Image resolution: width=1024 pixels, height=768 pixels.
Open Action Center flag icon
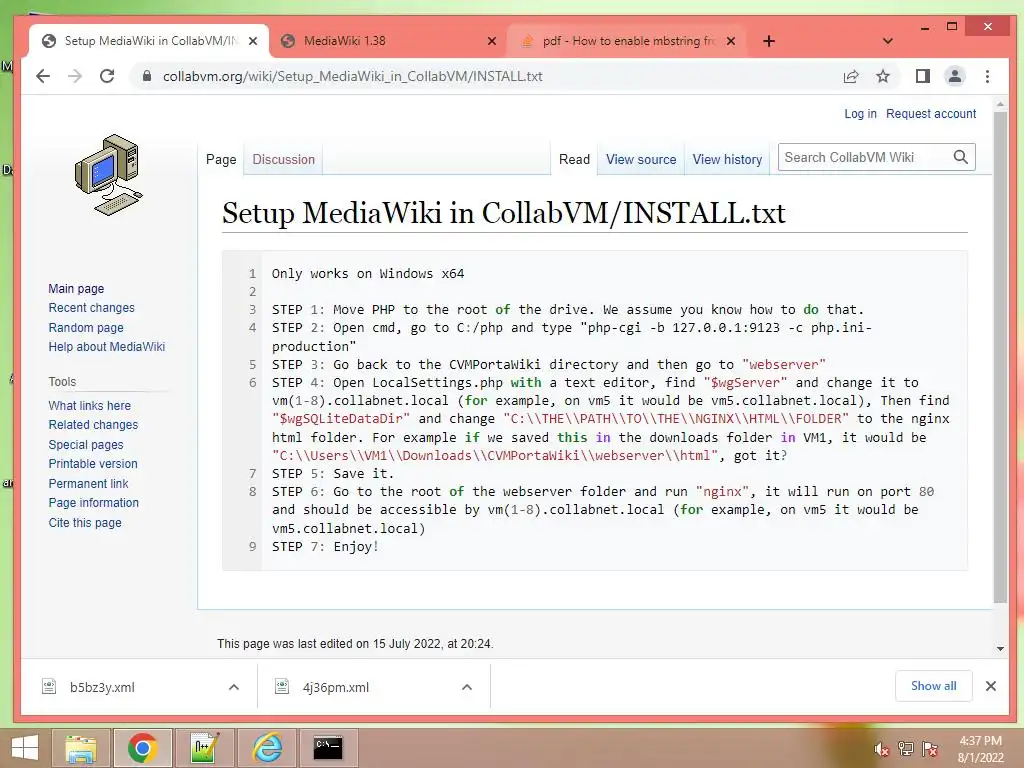(x=930, y=749)
